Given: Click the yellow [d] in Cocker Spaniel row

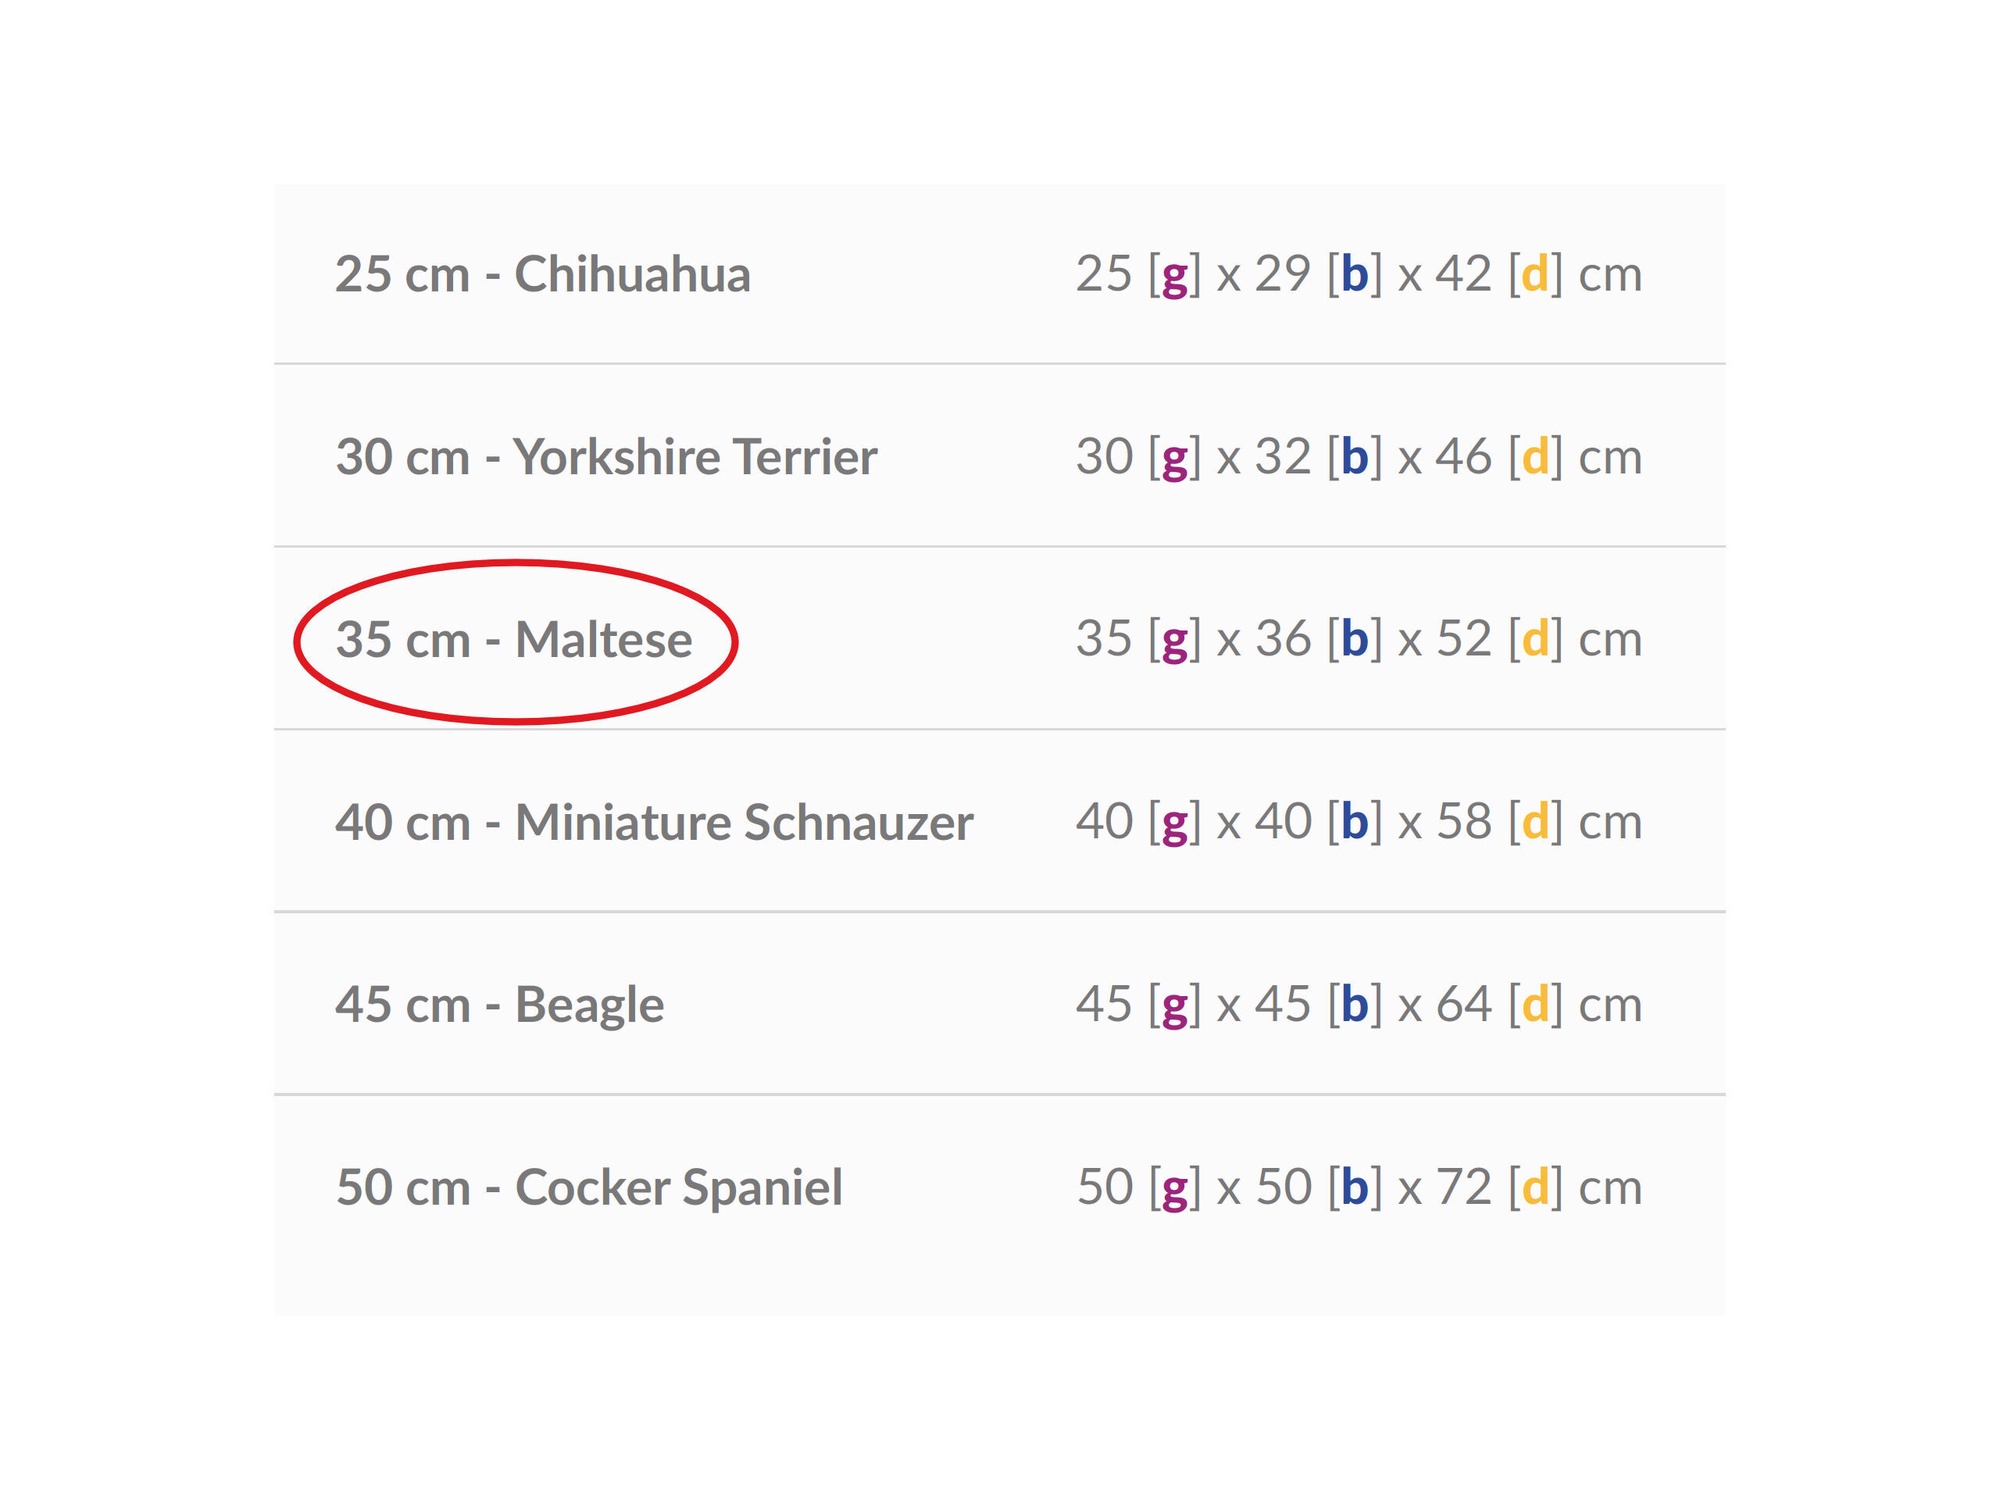Looking at the screenshot, I should point(1535,1187).
